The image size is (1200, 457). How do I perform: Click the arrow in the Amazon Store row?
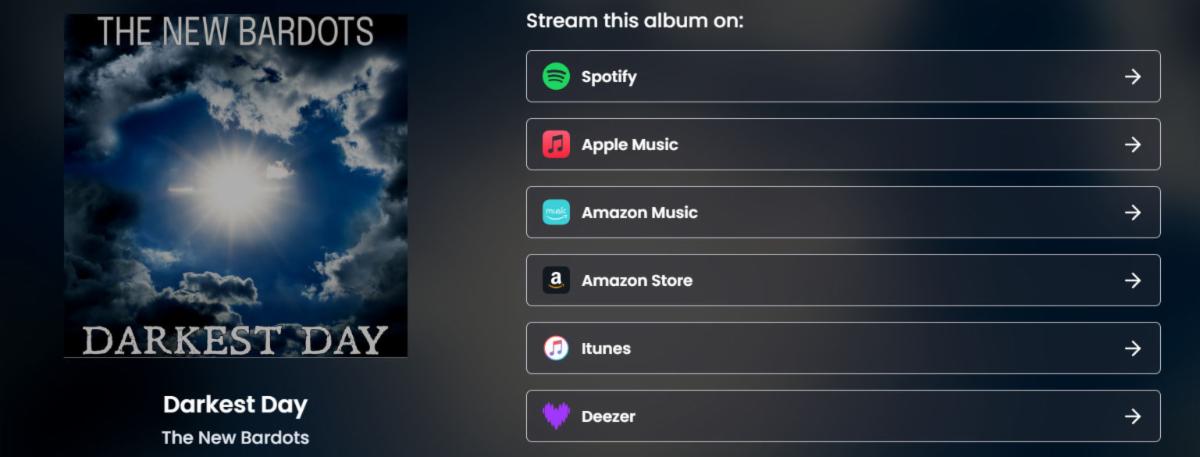(x=1133, y=280)
